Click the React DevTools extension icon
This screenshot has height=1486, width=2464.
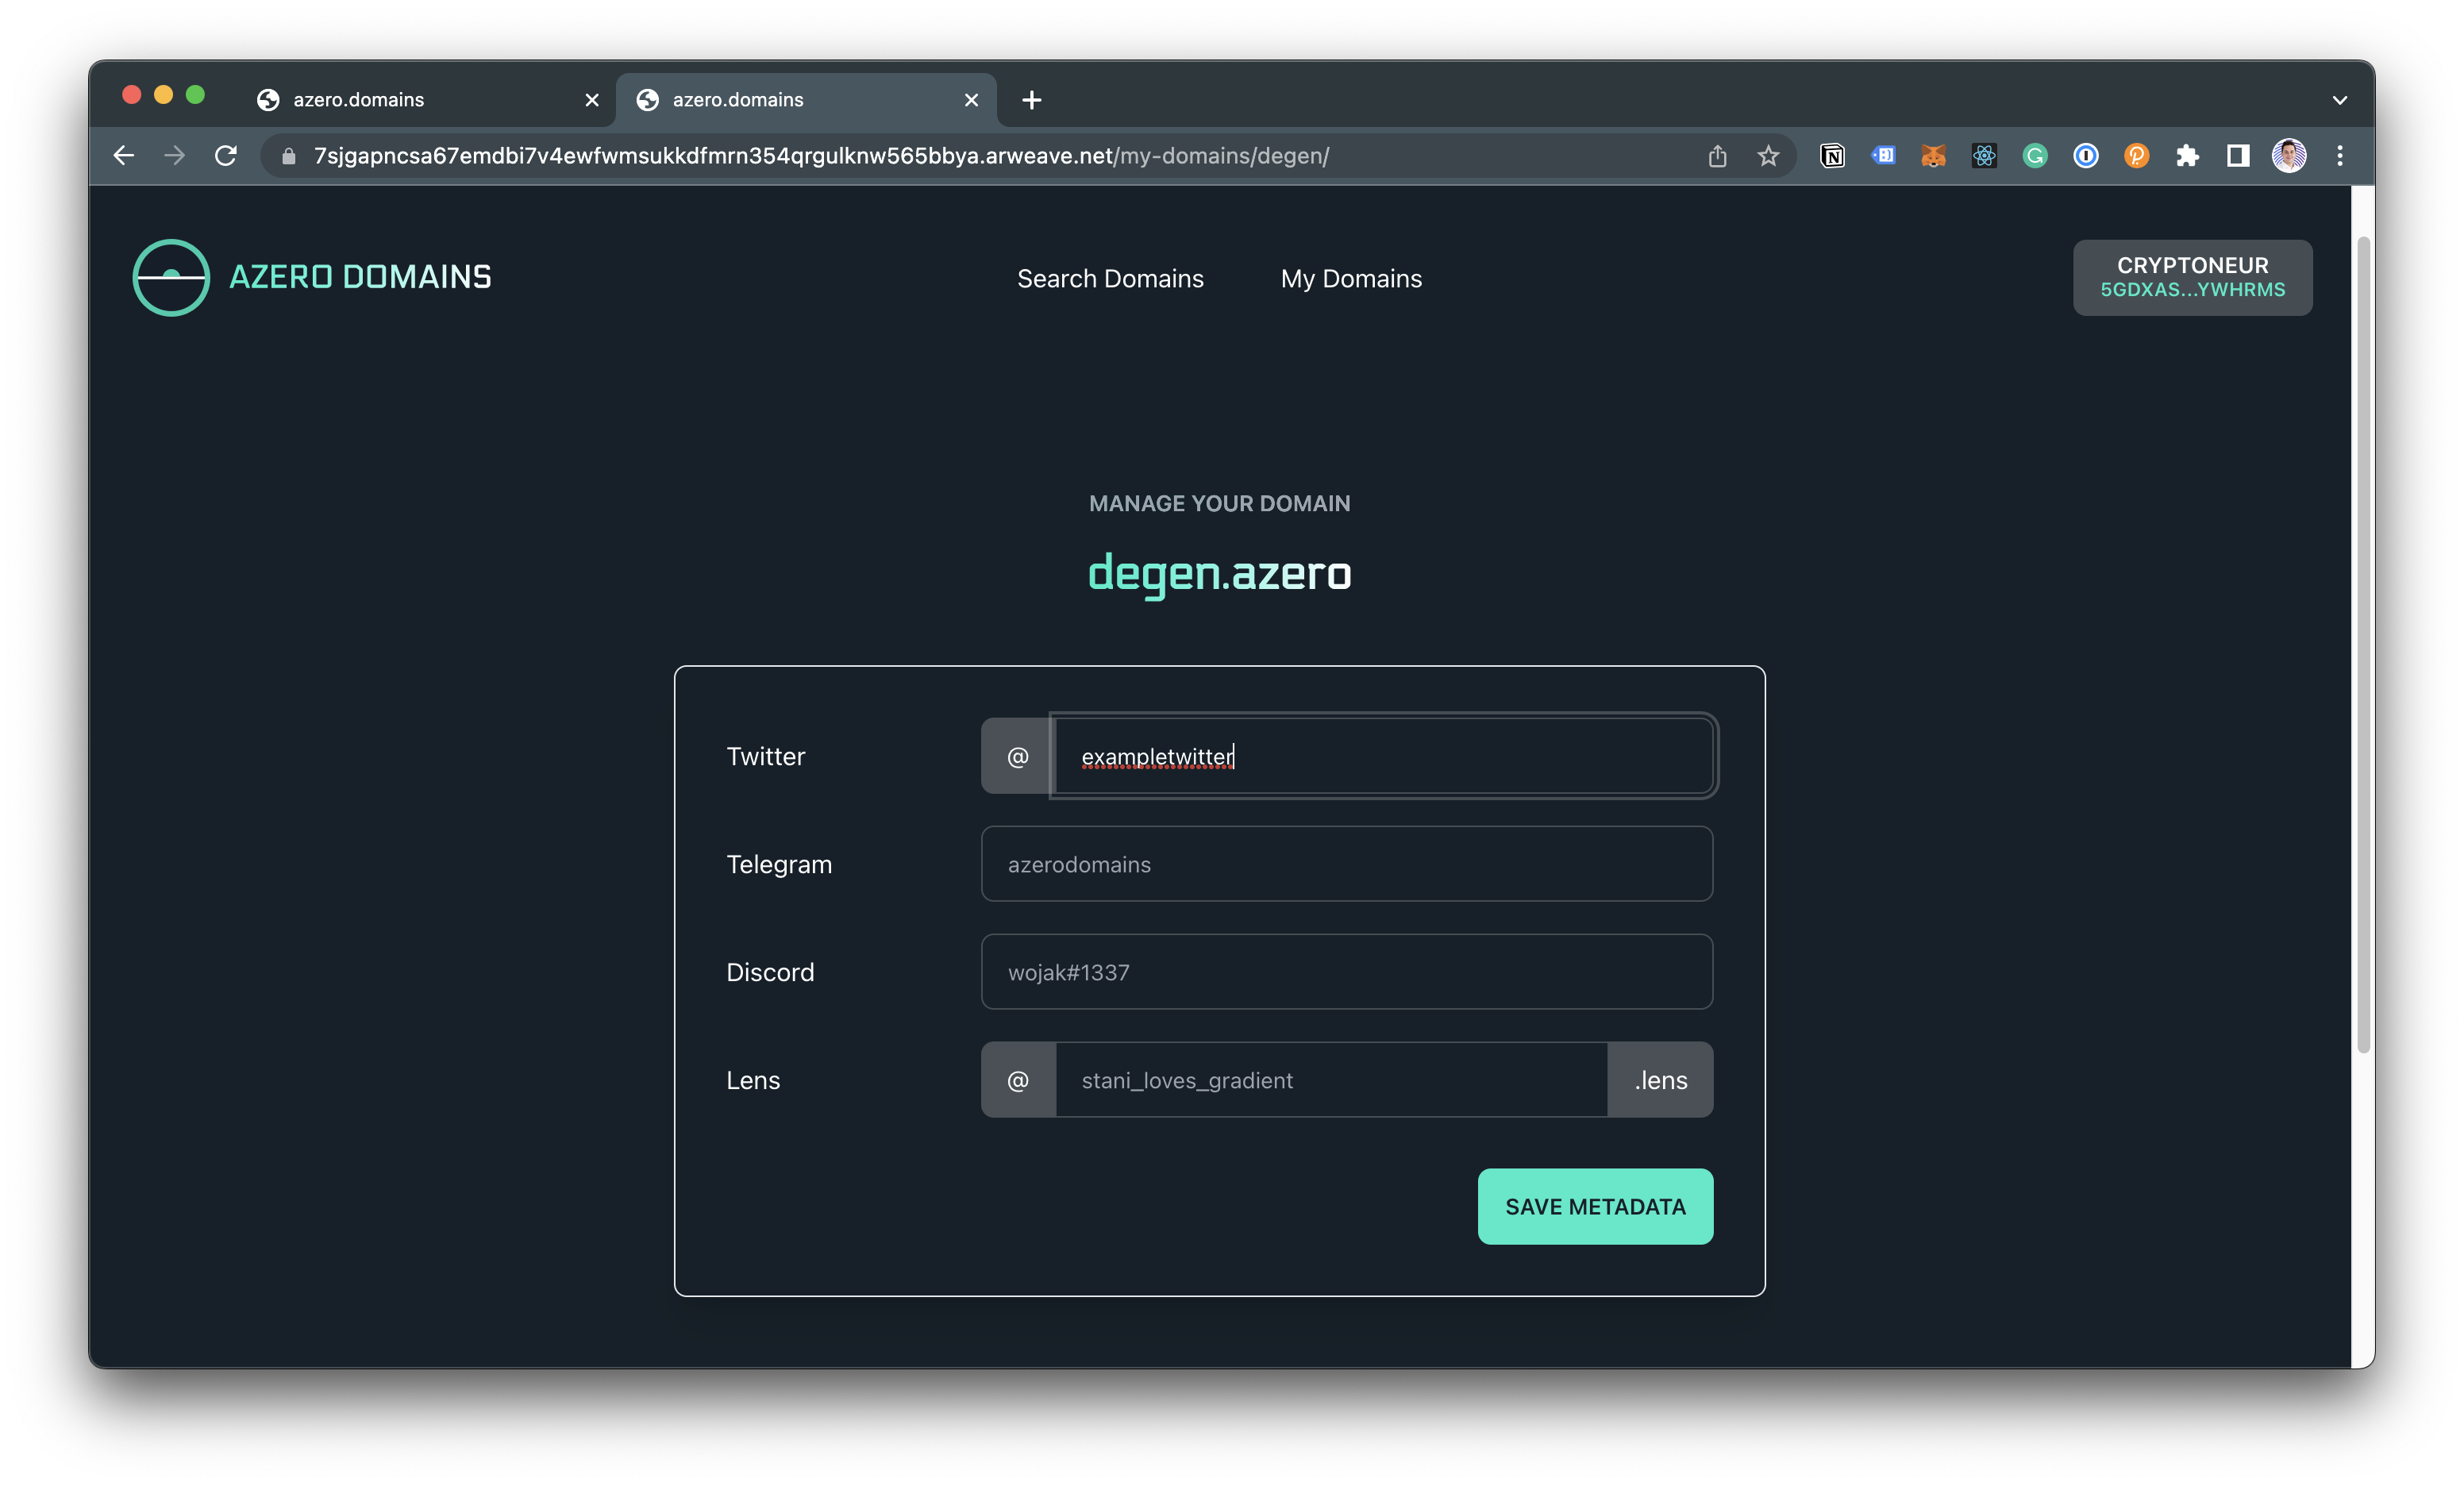(x=1984, y=156)
